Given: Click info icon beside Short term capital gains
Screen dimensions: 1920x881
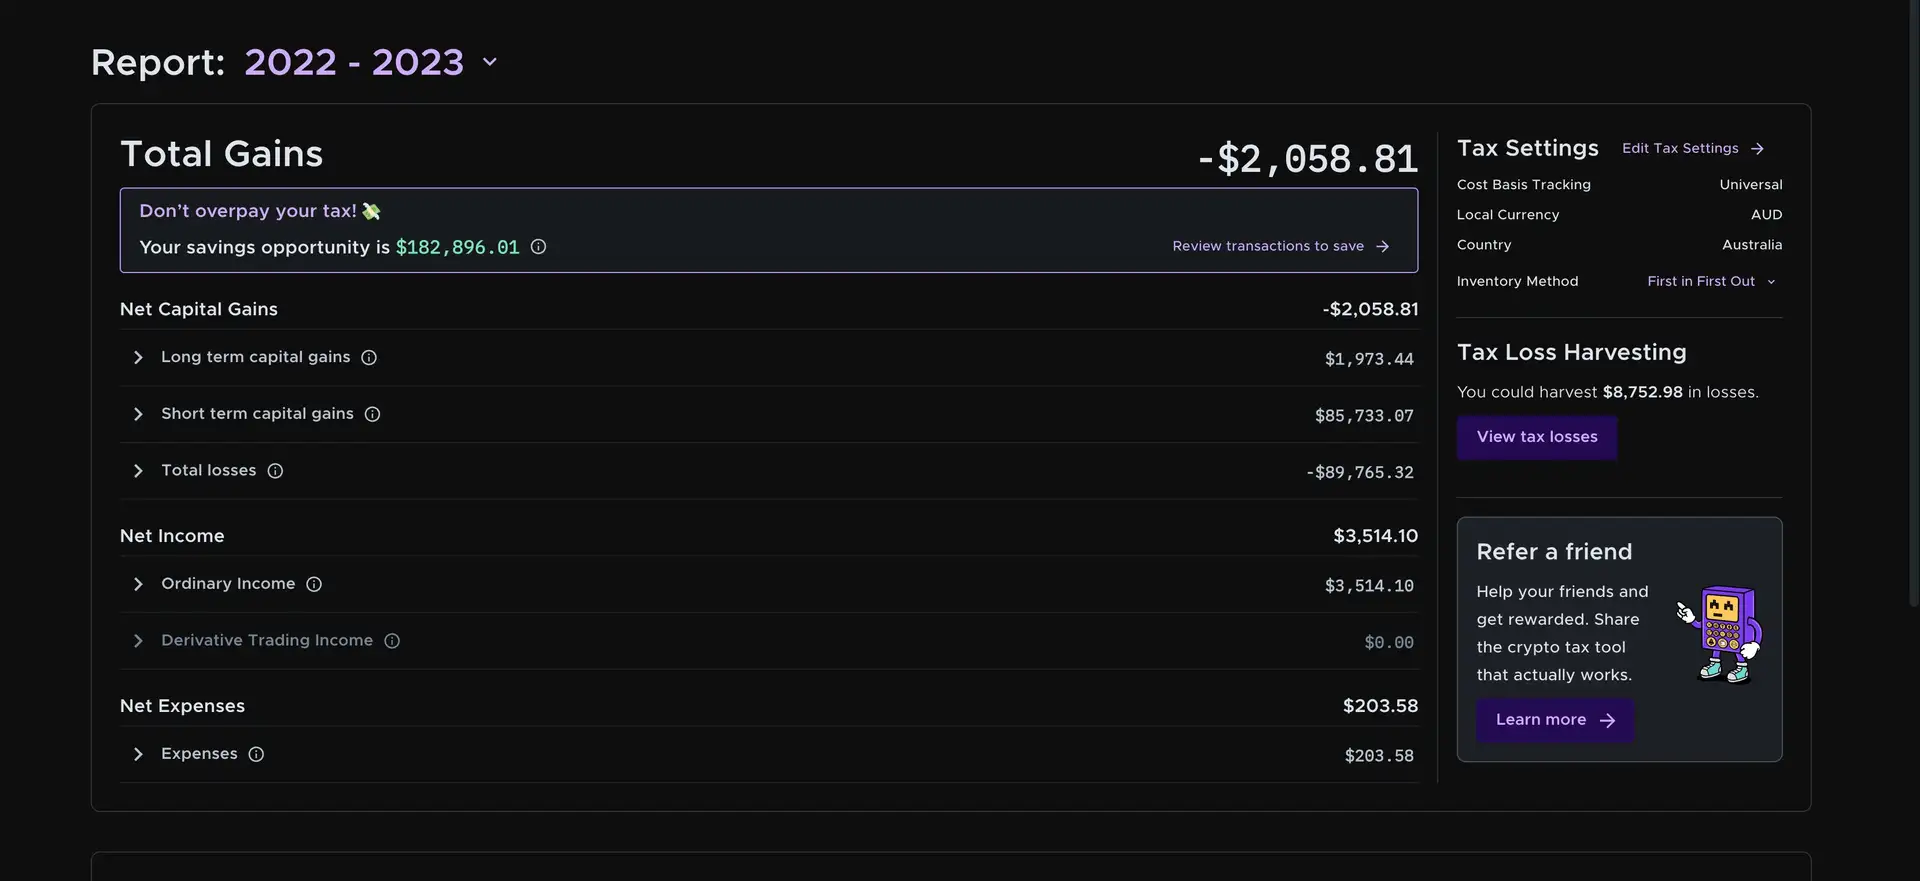Looking at the screenshot, I should point(372,414).
